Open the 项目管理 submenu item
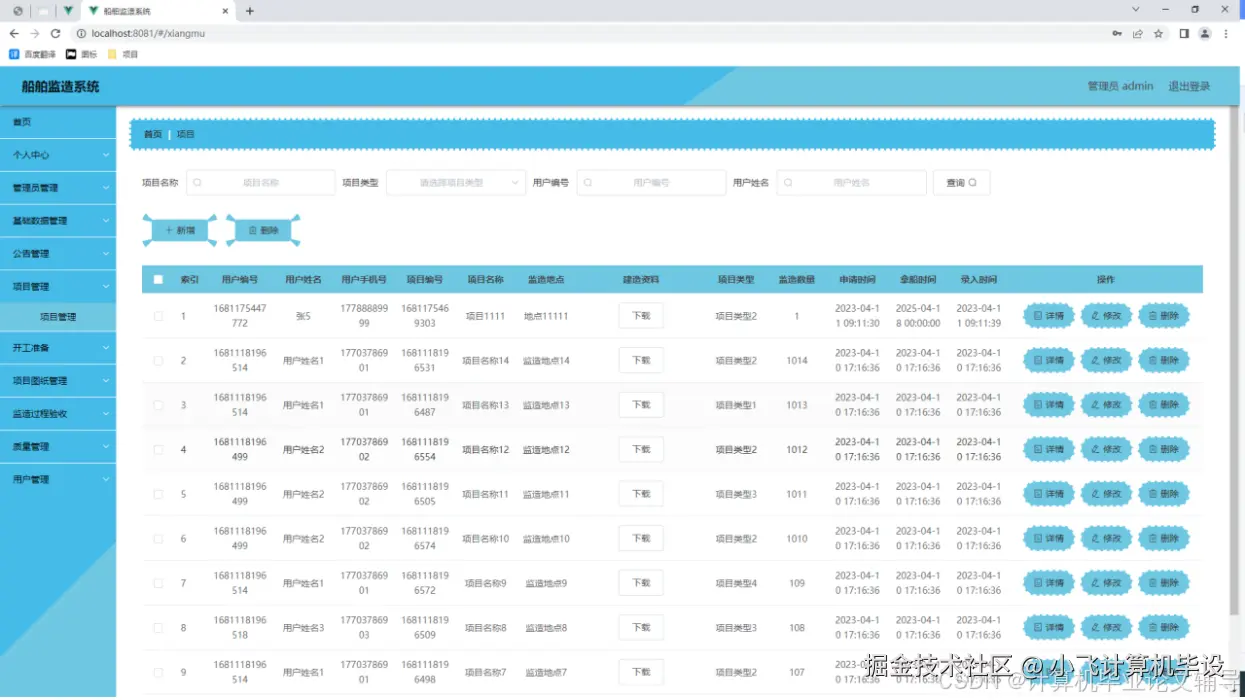The image size is (1245, 700). pyautogui.click(x=58, y=317)
